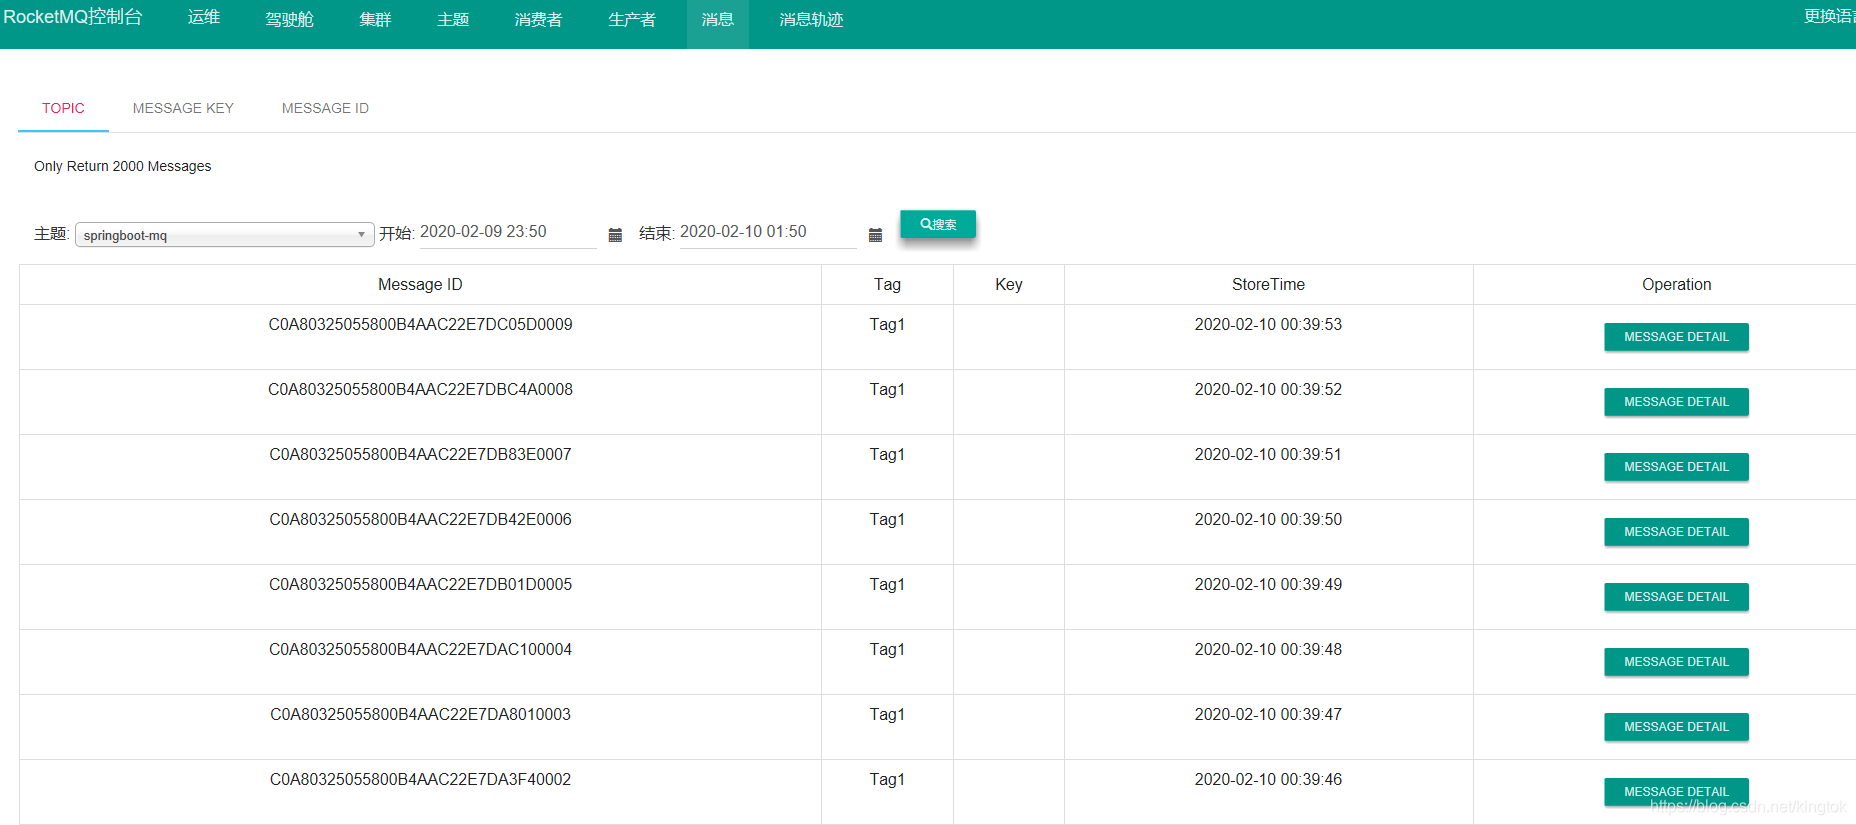
Task: Select message ID C0A80325055800B4AAC22E7DA3F40002
Action: (420, 780)
